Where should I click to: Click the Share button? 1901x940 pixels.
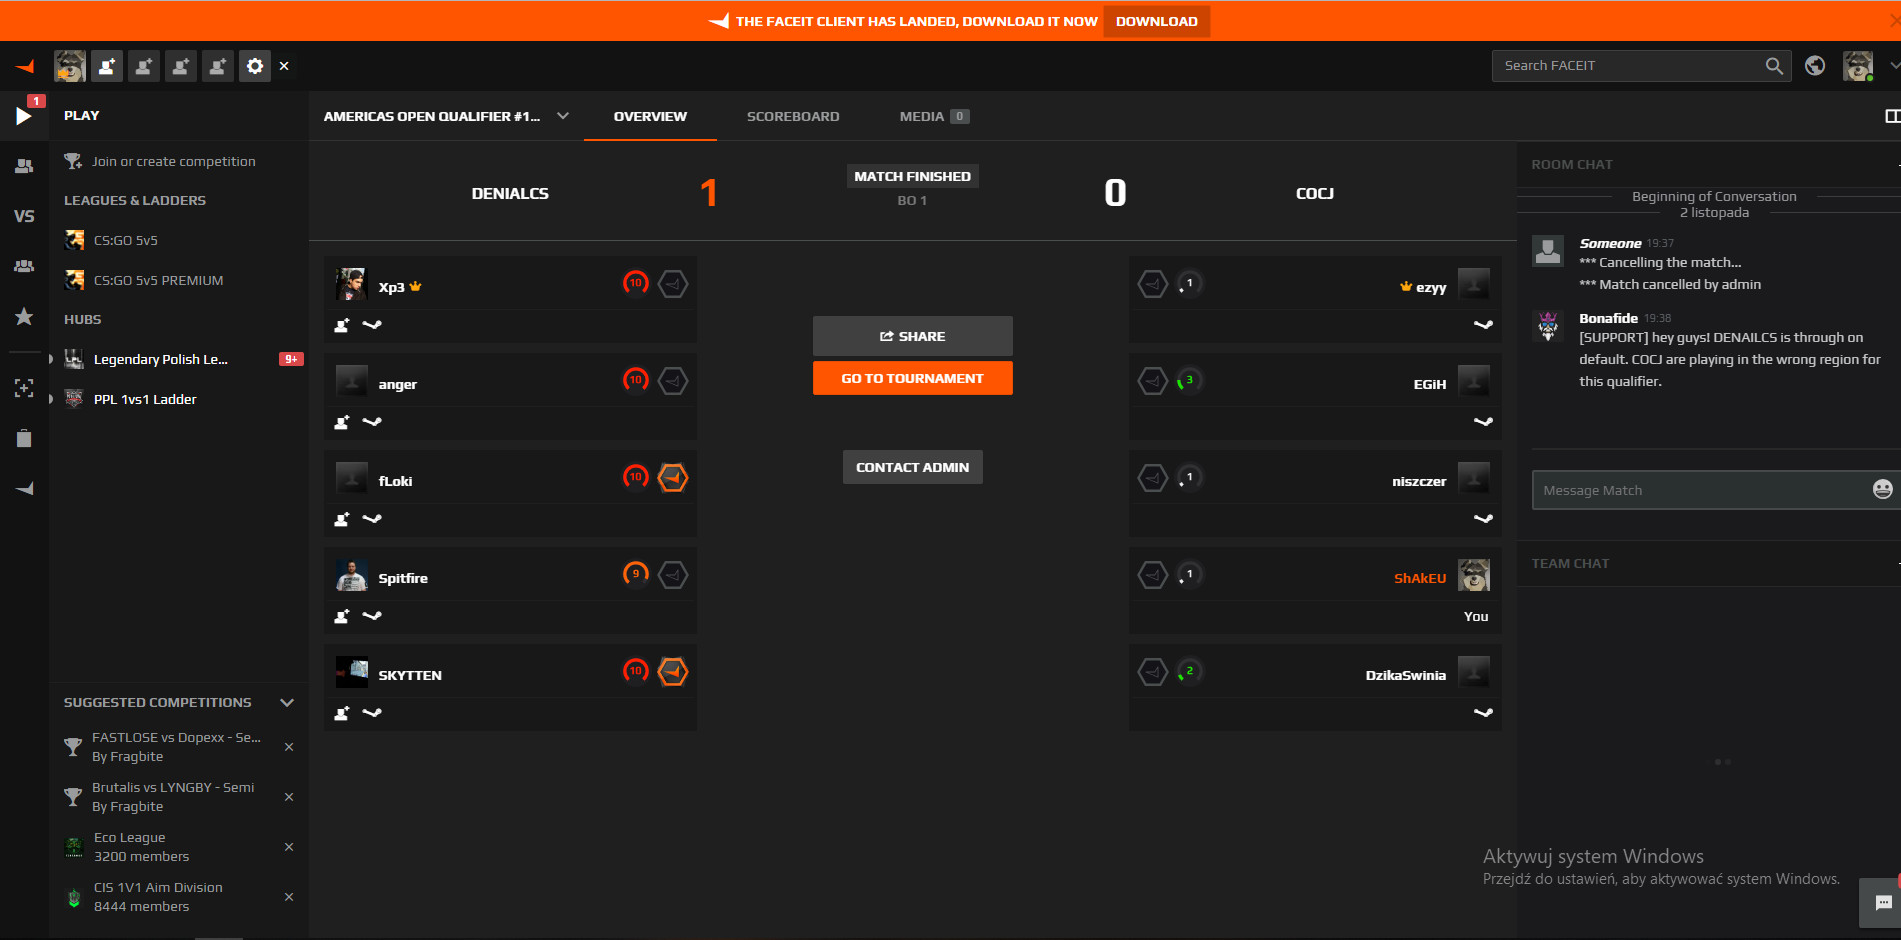pyautogui.click(x=913, y=336)
